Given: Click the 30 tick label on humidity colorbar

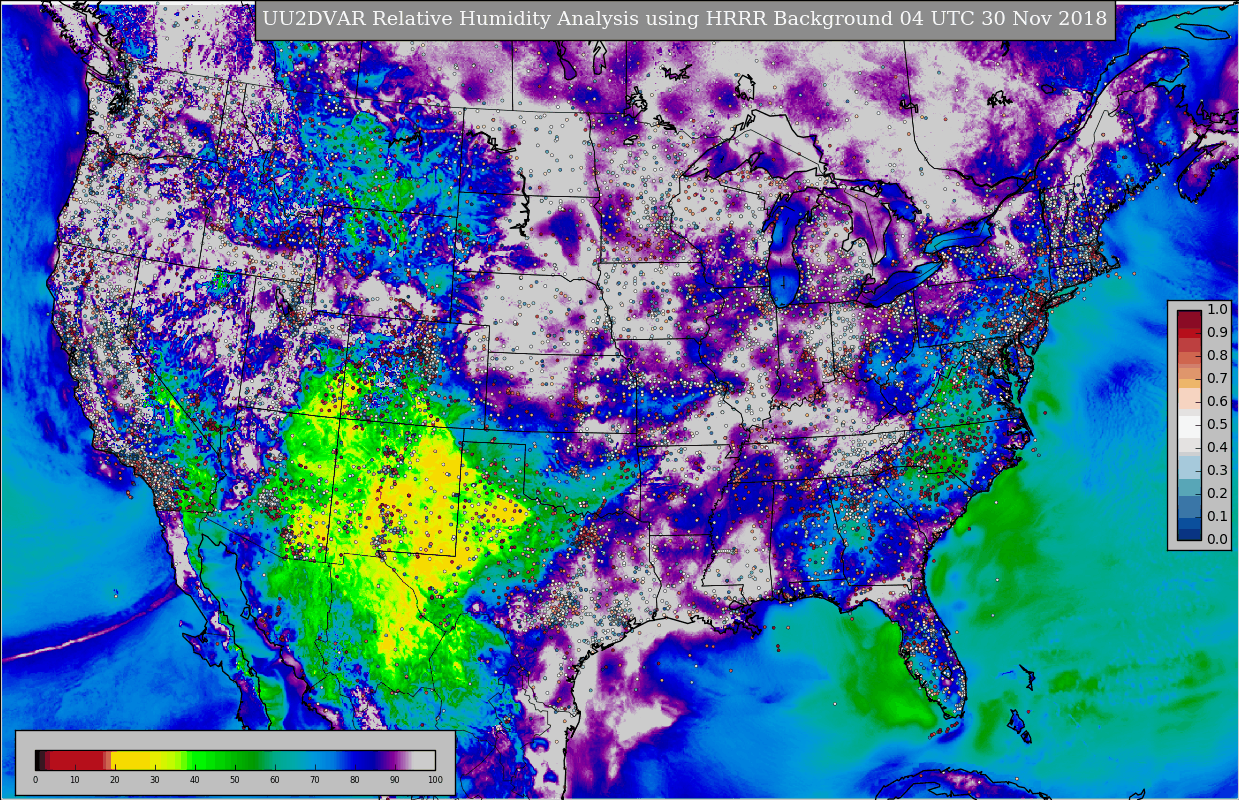Looking at the screenshot, I should point(155,780).
